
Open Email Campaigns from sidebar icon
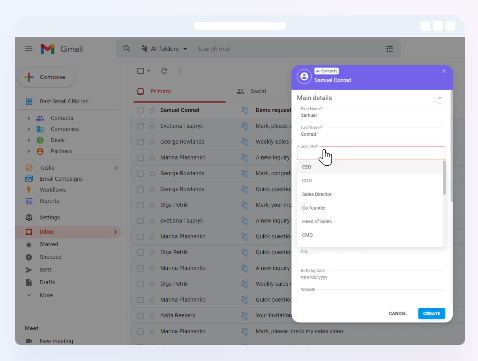[29, 179]
